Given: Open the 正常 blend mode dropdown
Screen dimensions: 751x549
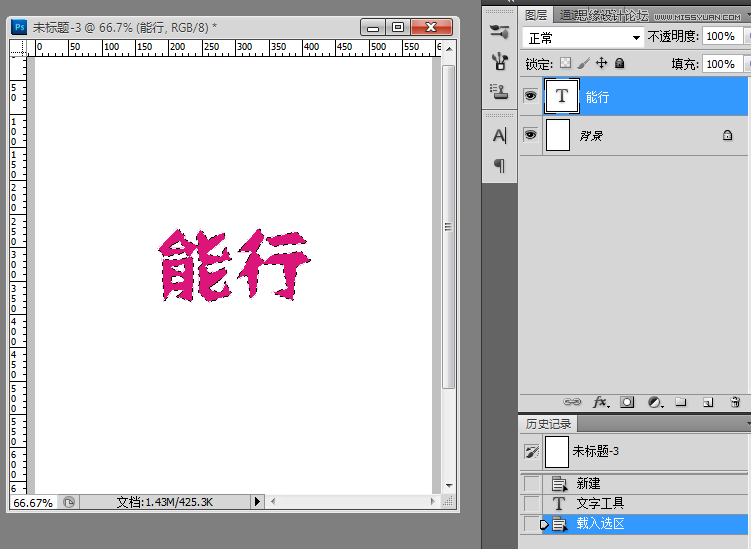Looking at the screenshot, I should click(x=583, y=37).
